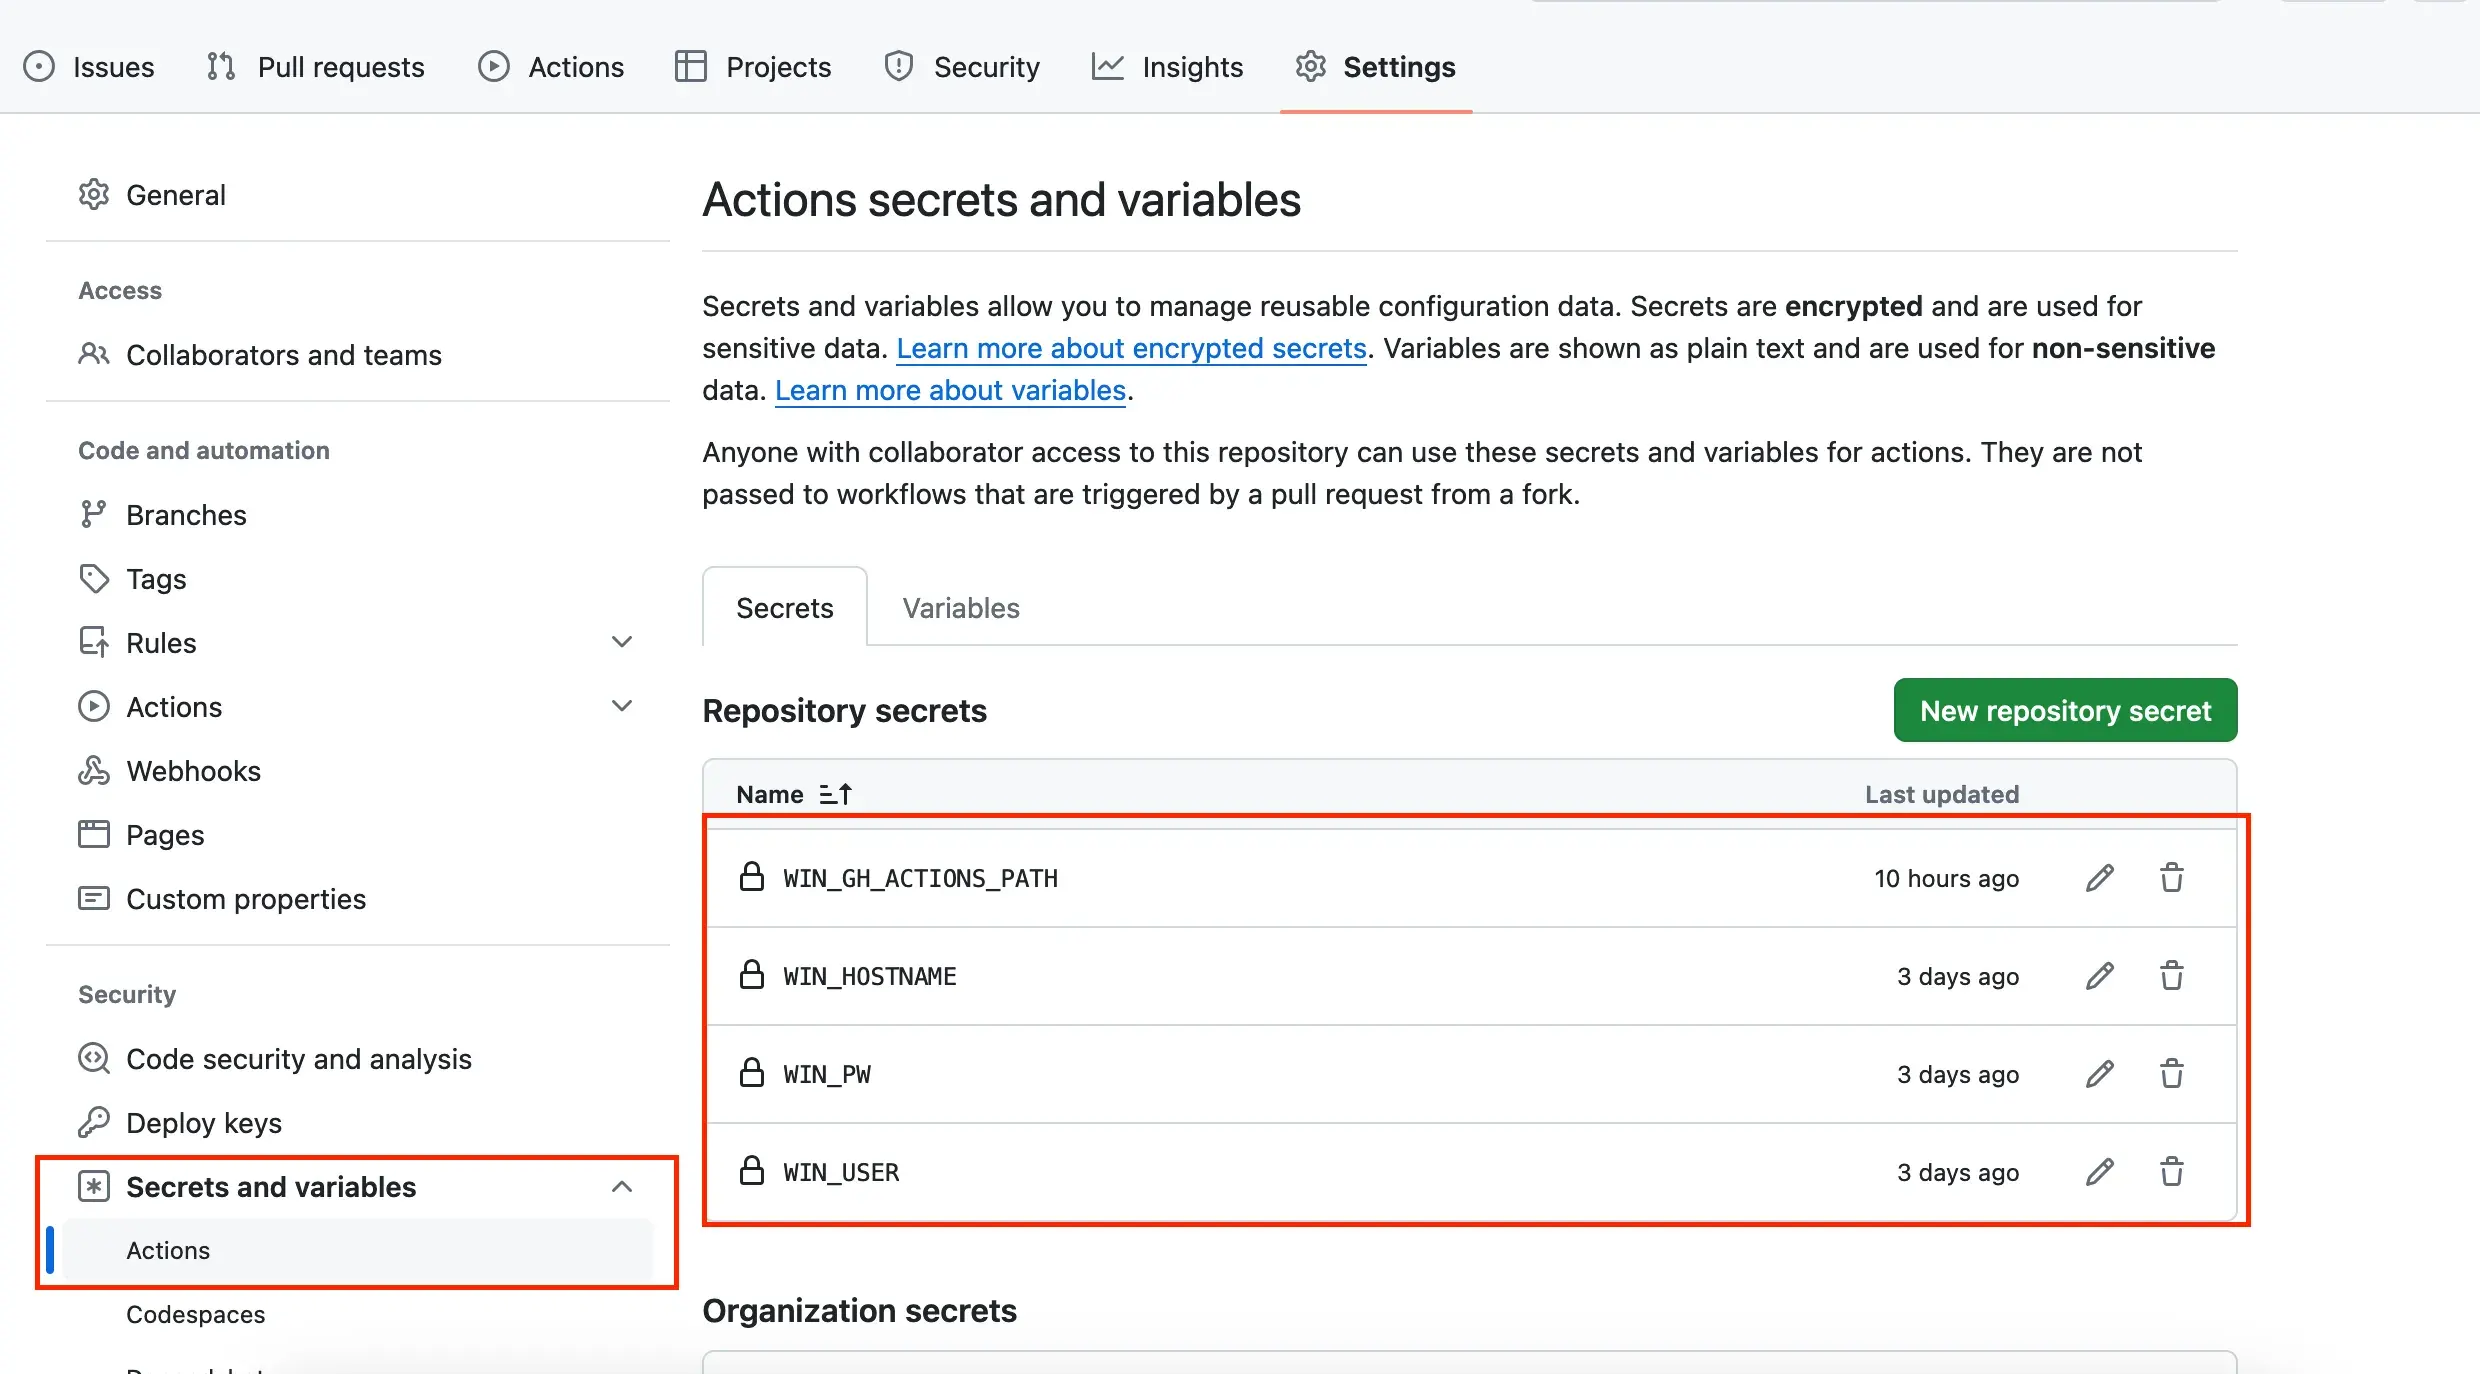Click the General gear icon in sidebar
The height and width of the screenshot is (1374, 2480).
click(x=94, y=195)
